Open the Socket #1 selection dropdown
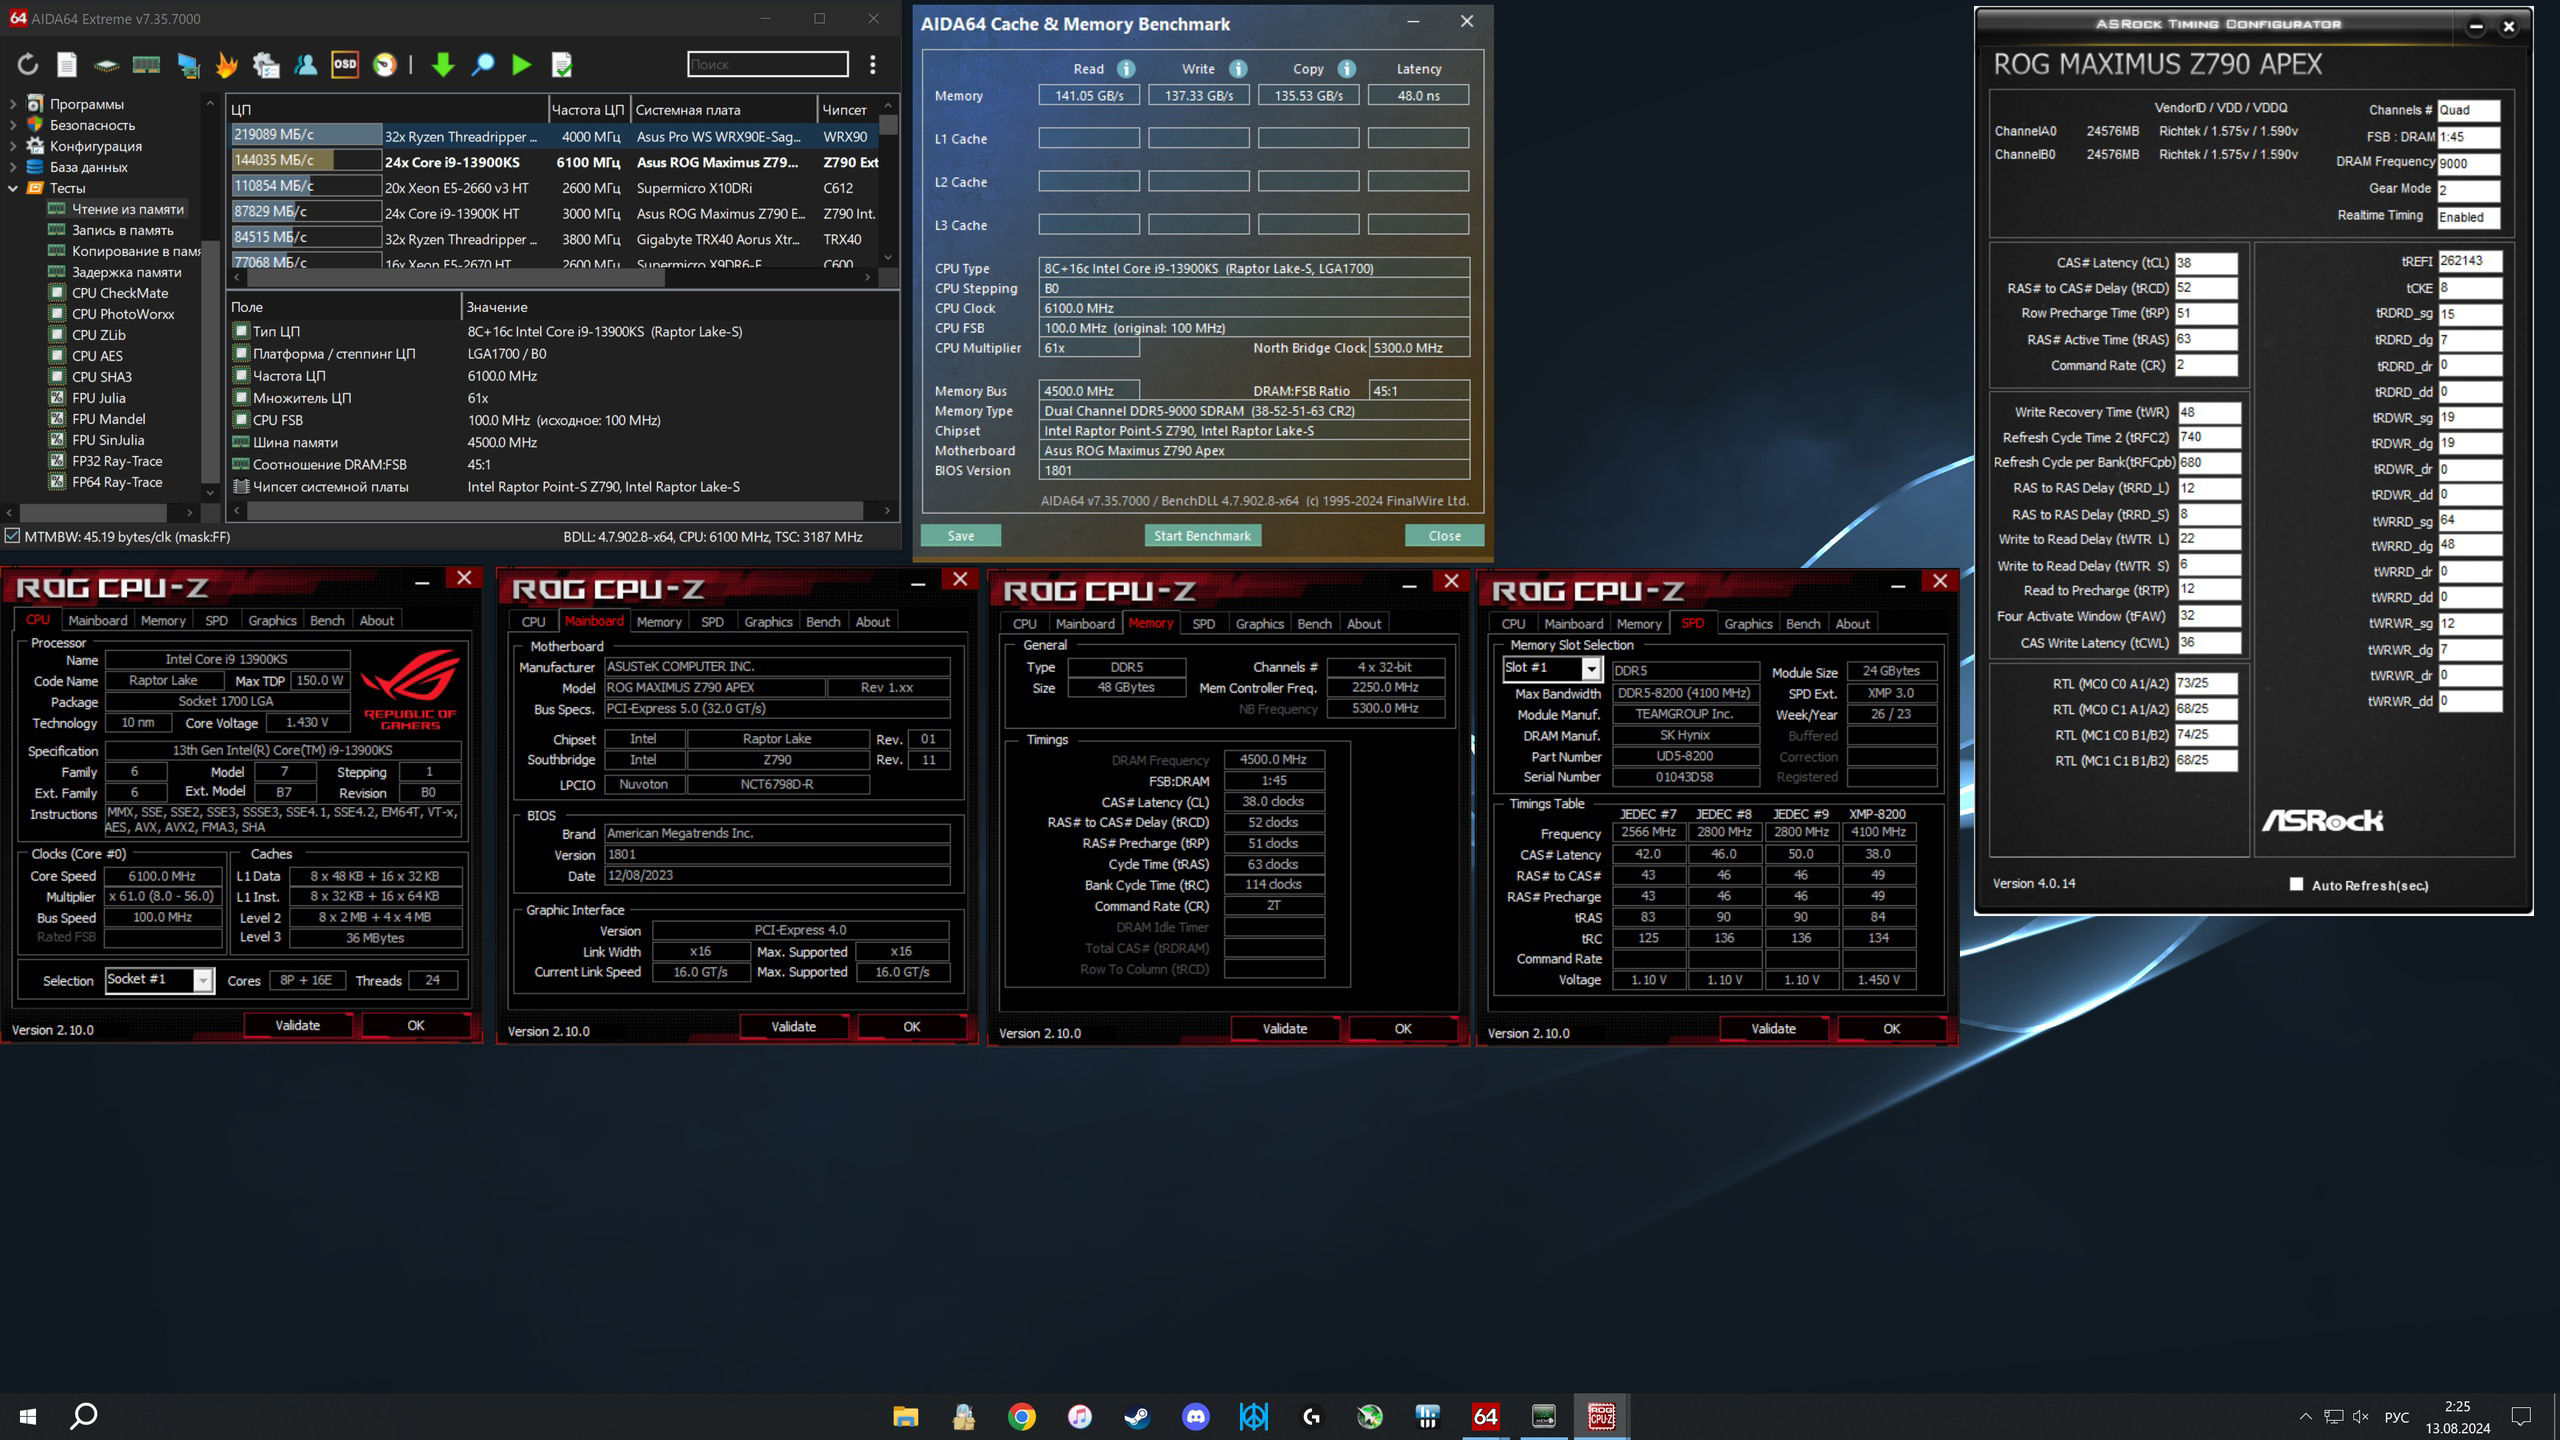This screenshot has height=1440, width=2560. coord(203,981)
